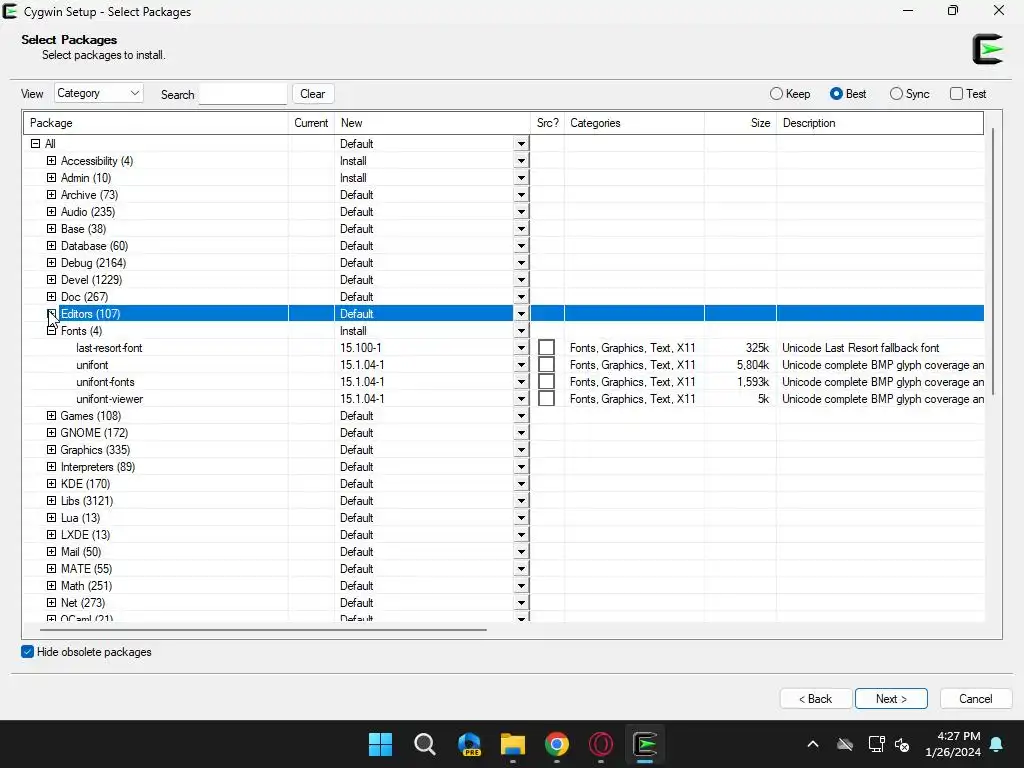Click into the Search input field

click(243, 93)
